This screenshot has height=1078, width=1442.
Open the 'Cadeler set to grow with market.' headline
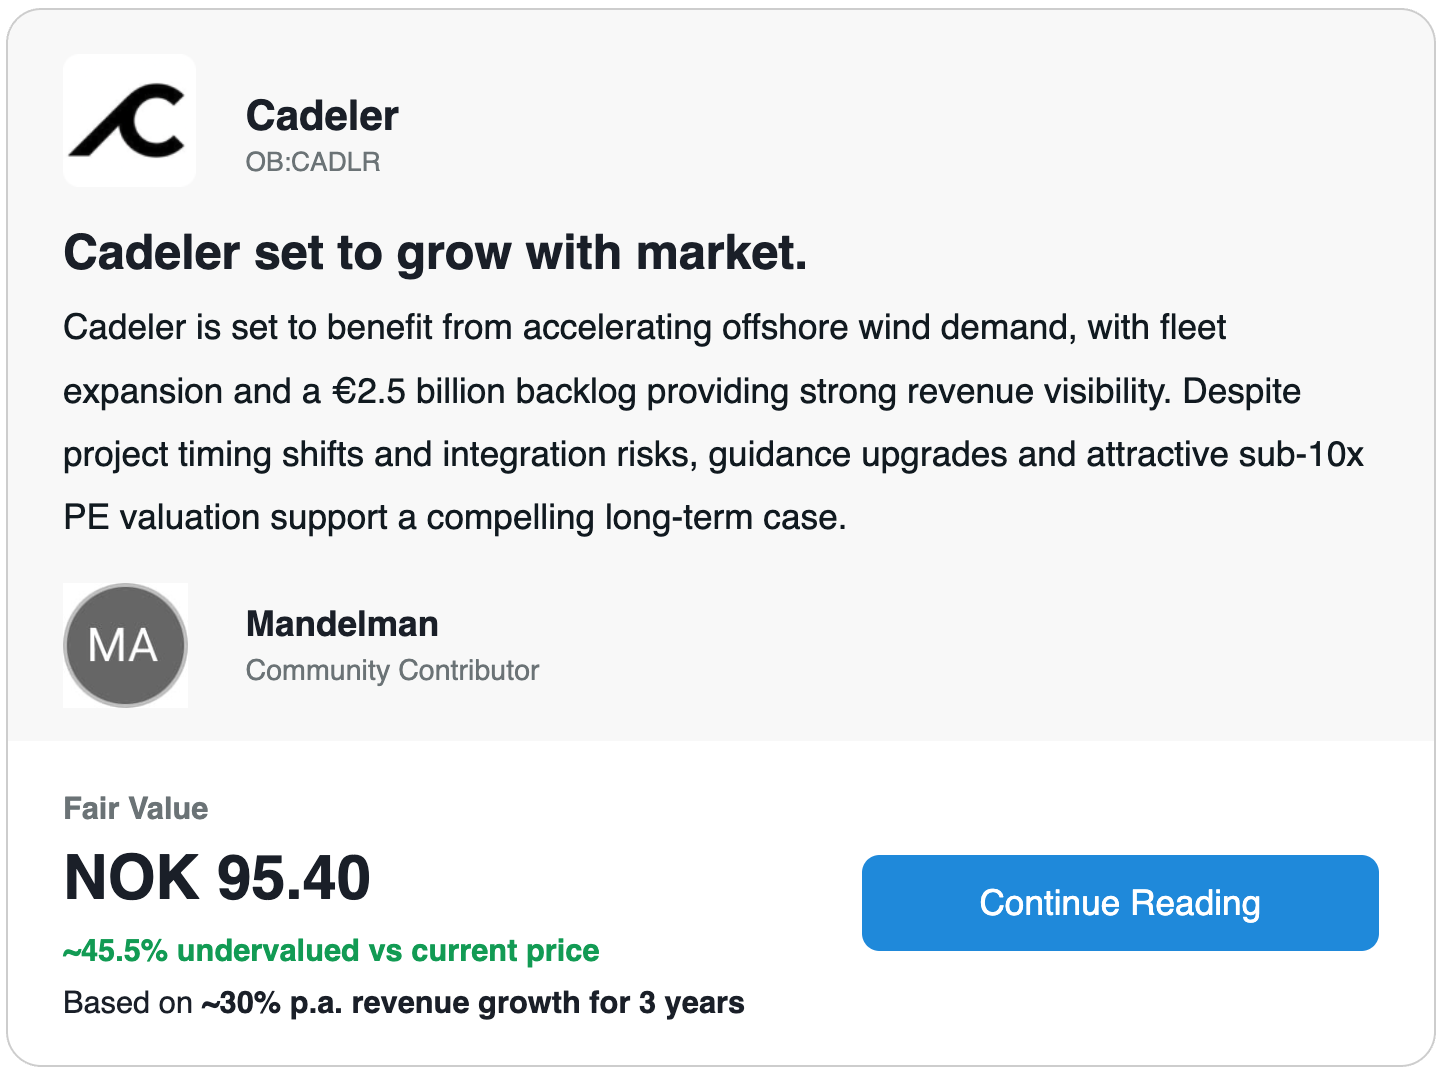pyautogui.click(x=435, y=253)
